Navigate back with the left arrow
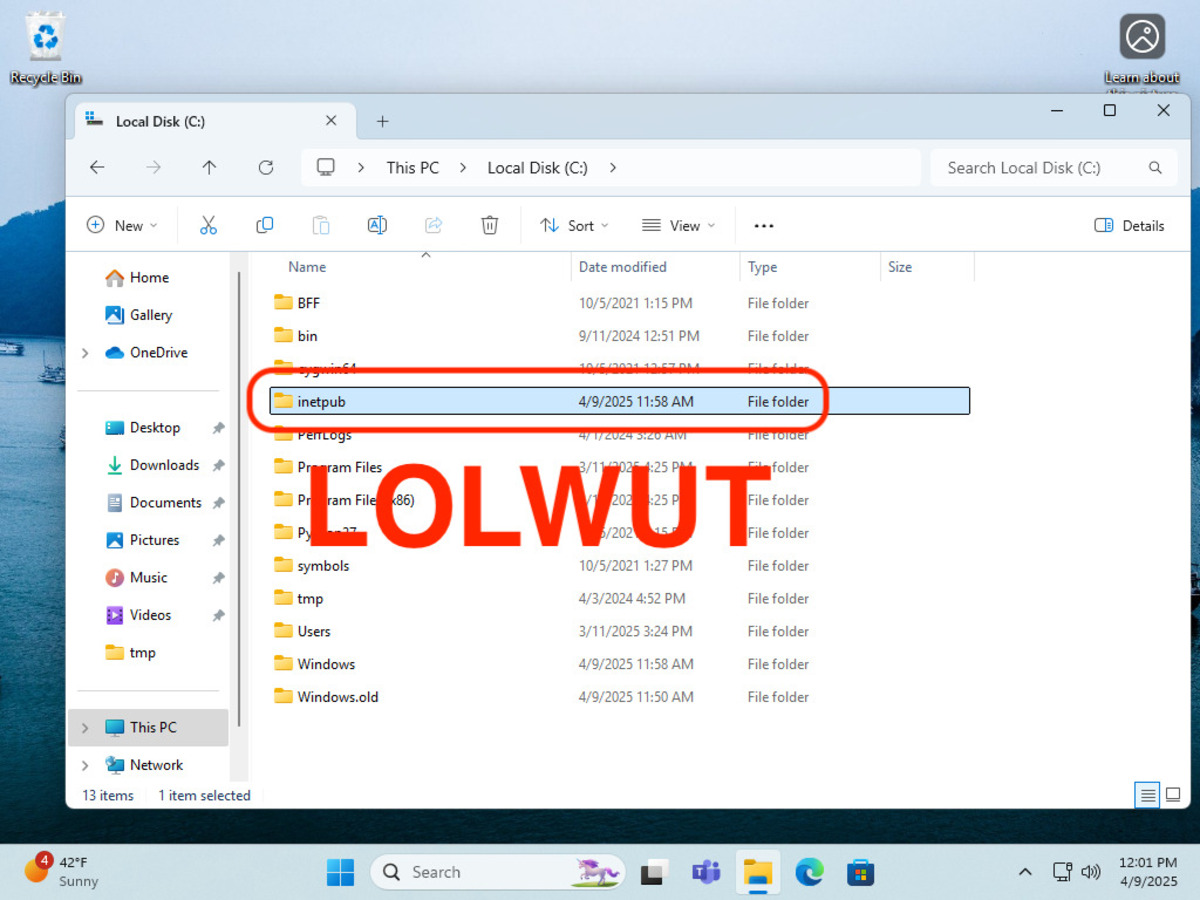Image resolution: width=1200 pixels, height=900 pixels. click(97, 168)
